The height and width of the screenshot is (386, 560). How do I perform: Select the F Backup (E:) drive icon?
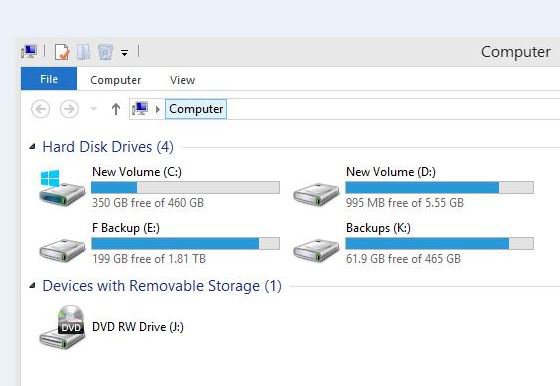62,250
